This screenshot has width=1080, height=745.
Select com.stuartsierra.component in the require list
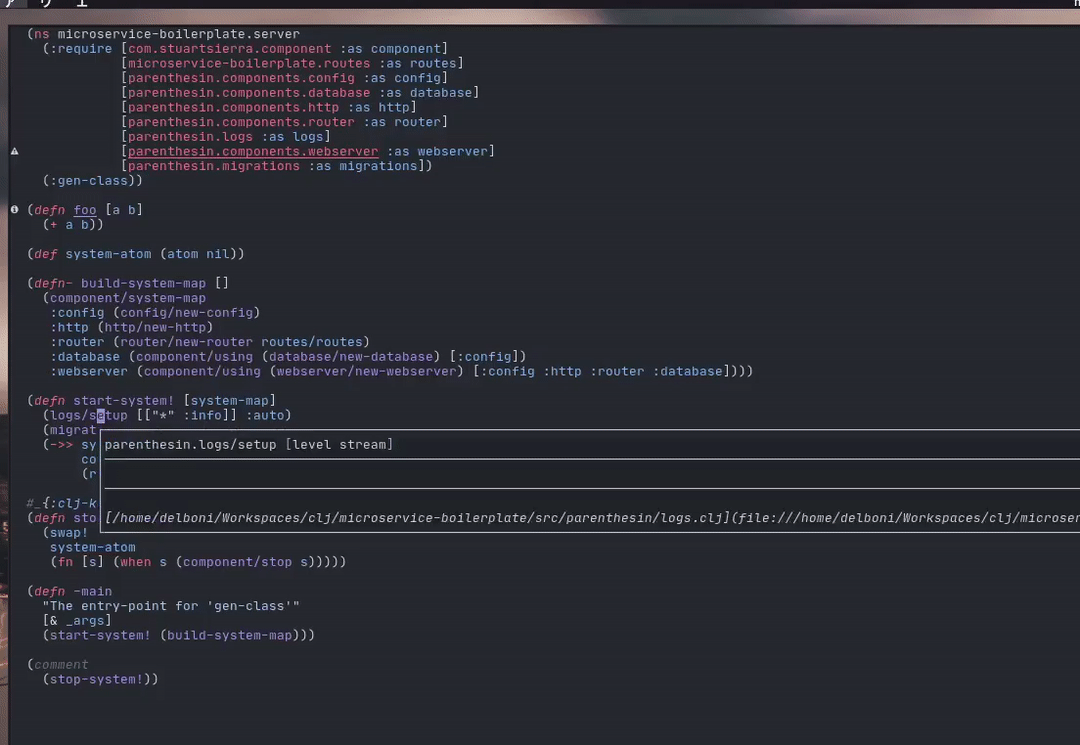pyautogui.click(x=229, y=48)
